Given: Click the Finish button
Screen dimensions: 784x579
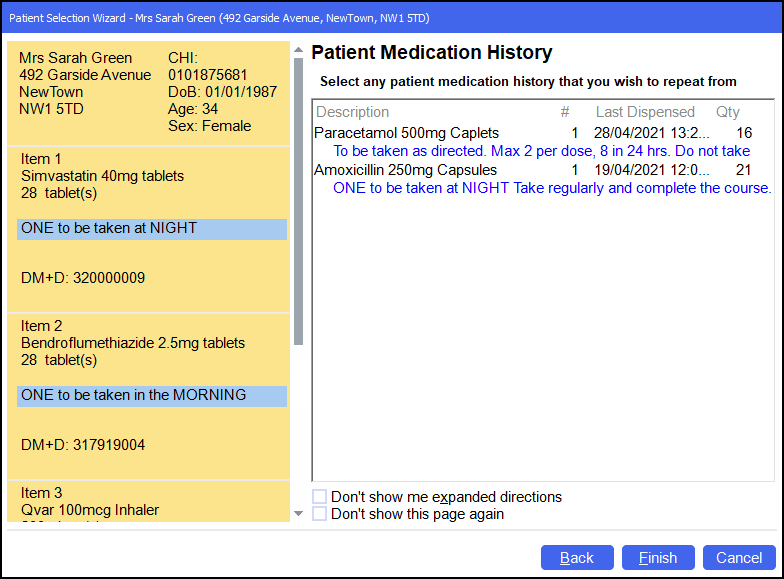Looking at the screenshot, I should coord(658,558).
